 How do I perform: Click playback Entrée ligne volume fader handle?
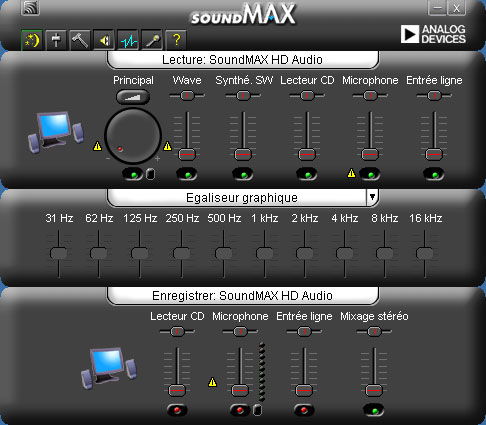(434, 154)
